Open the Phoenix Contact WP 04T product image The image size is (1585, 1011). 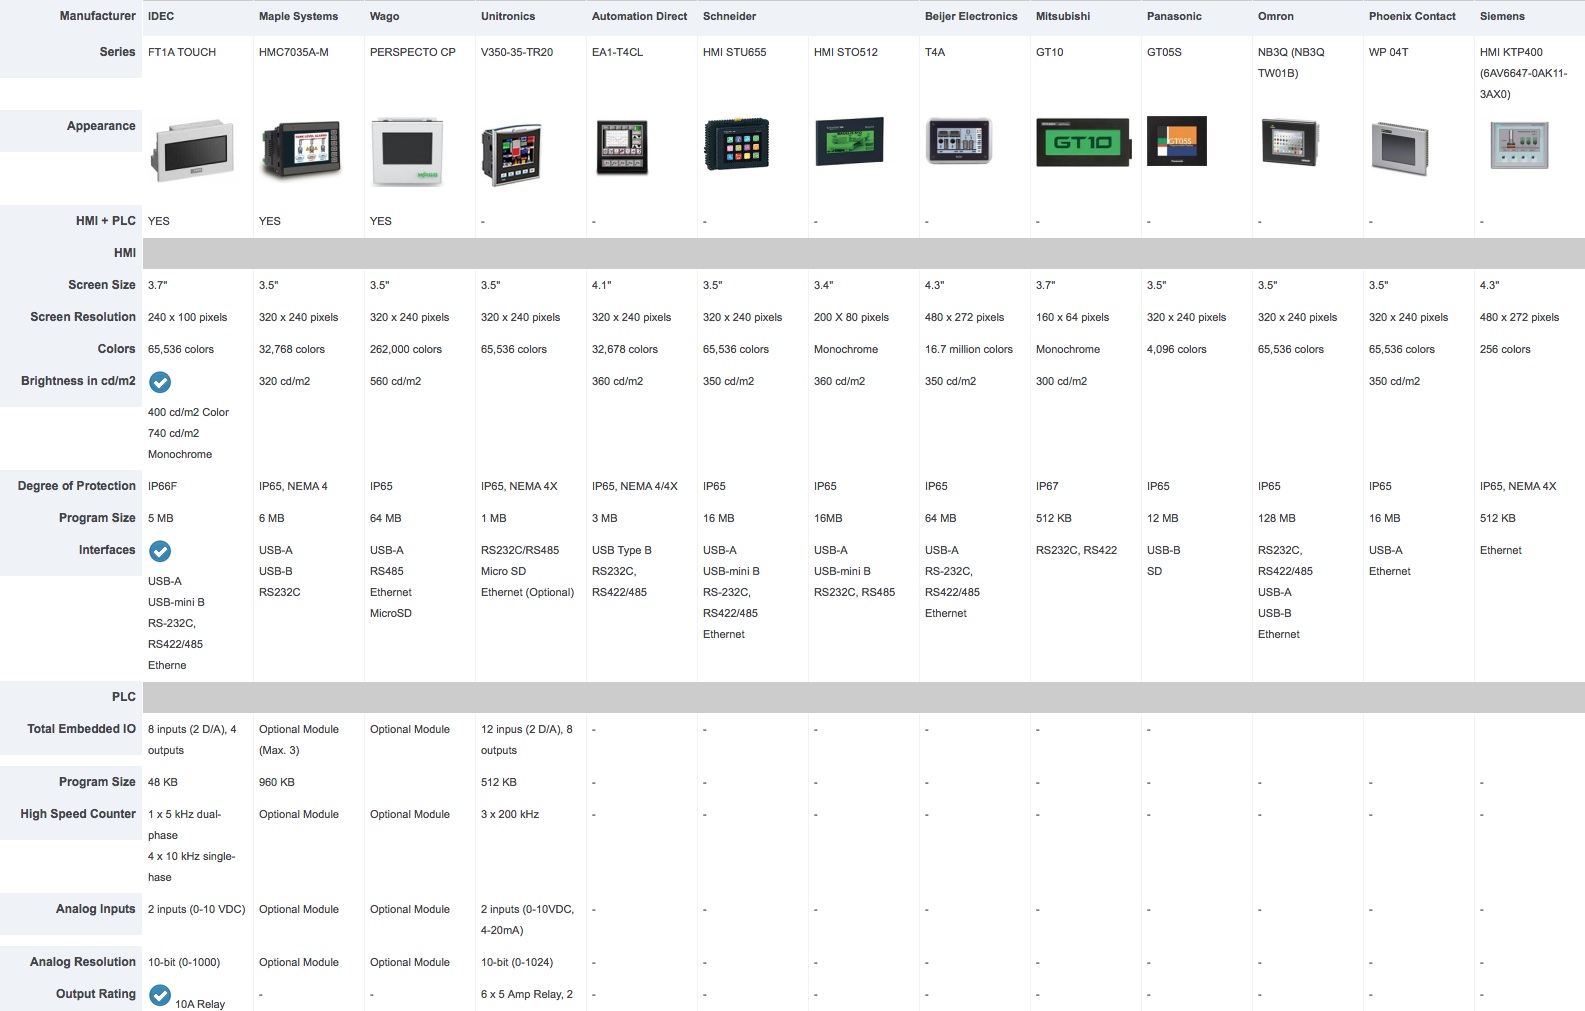pos(1399,149)
